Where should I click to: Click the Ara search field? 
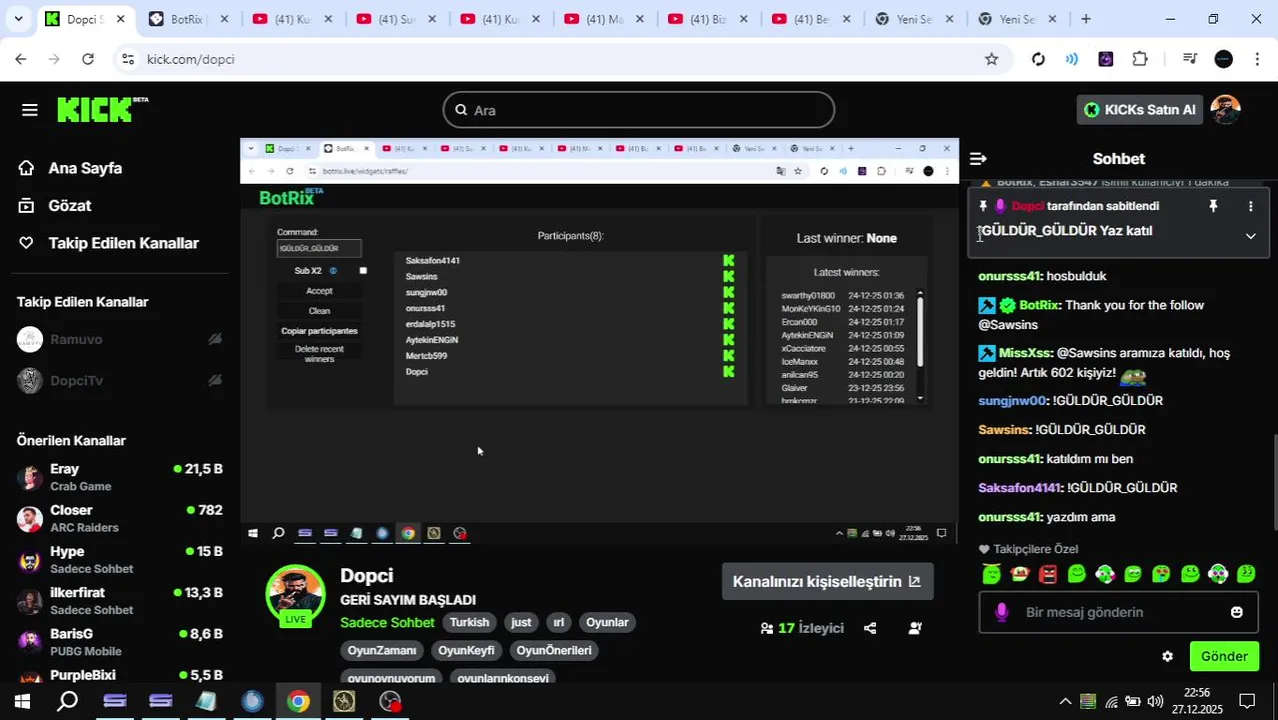pos(639,110)
